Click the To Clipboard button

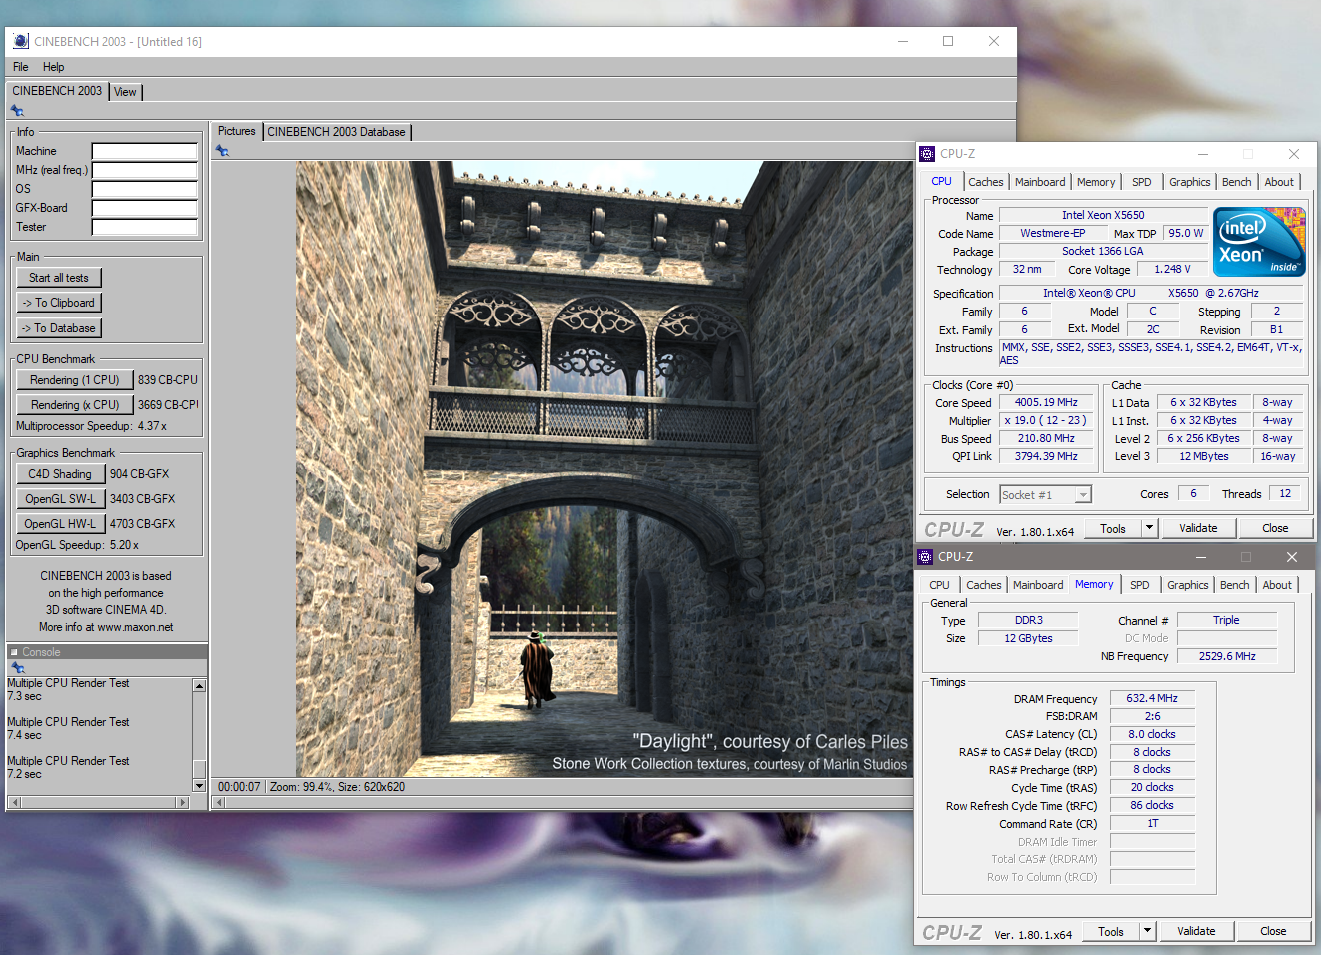(59, 303)
